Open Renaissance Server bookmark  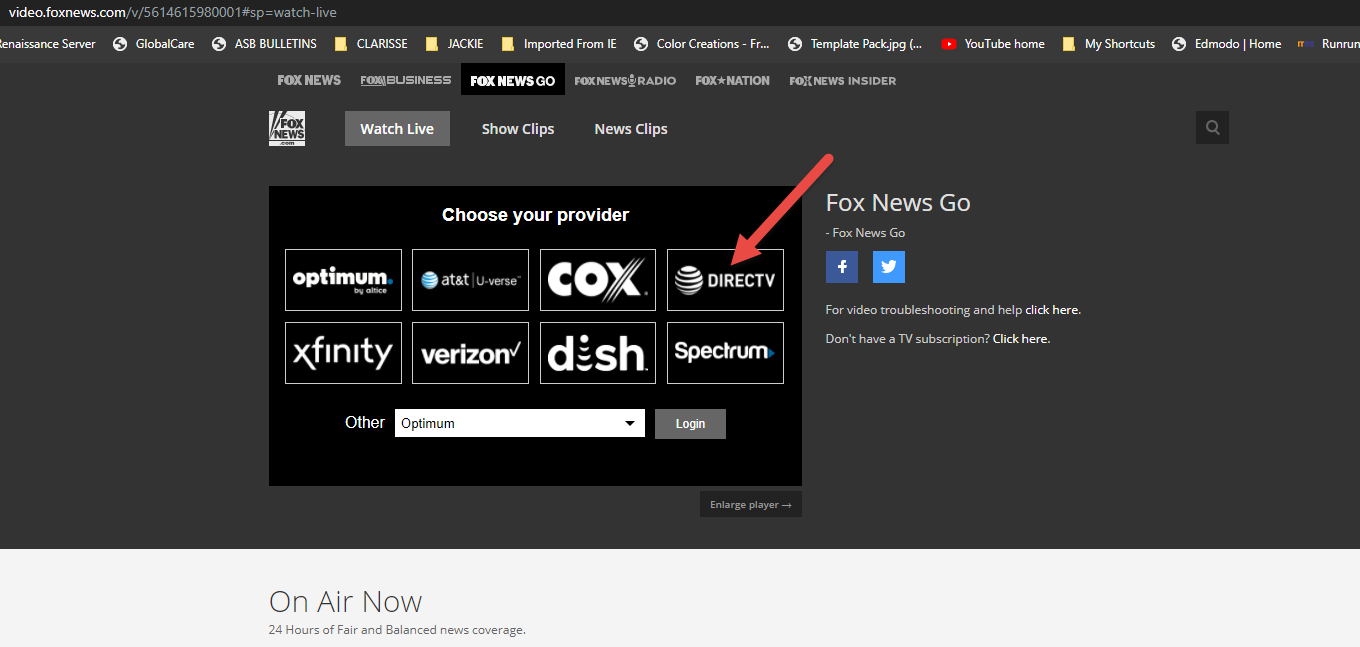(x=46, y=44)
